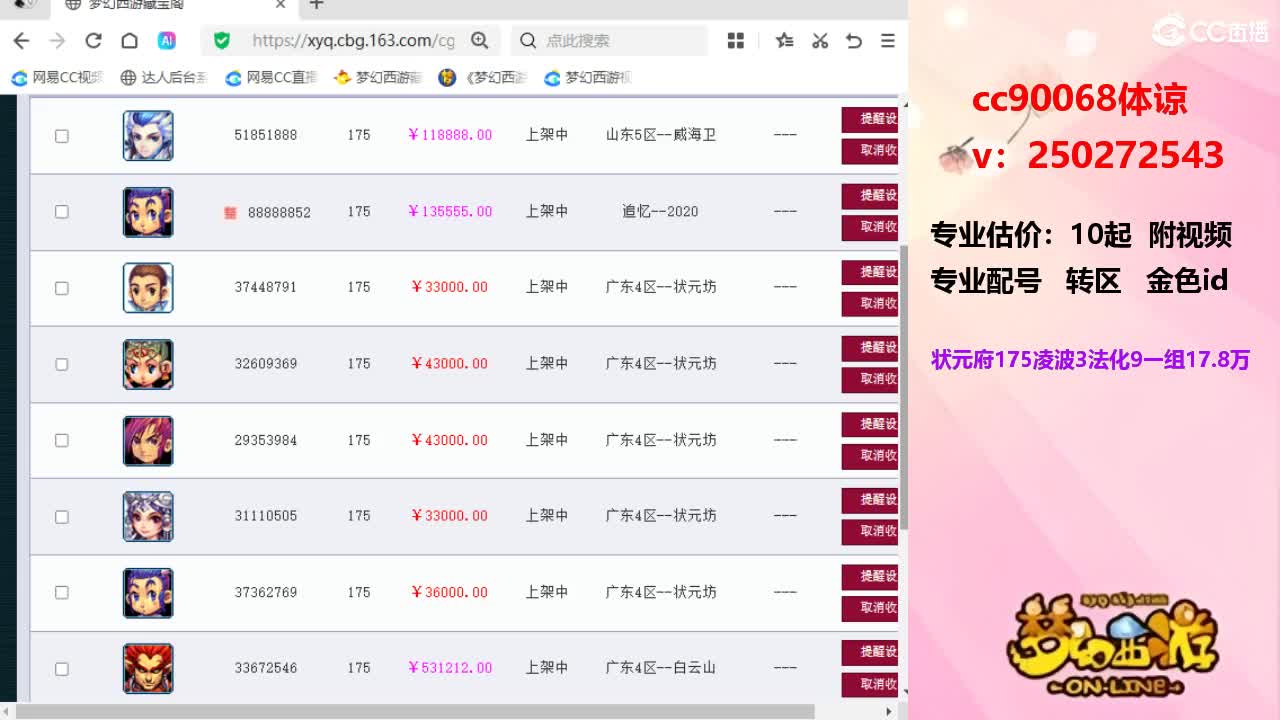Click 取消收 button for character 37448791
Viewport: 1280px width, 720px height.
click(870, 303)
